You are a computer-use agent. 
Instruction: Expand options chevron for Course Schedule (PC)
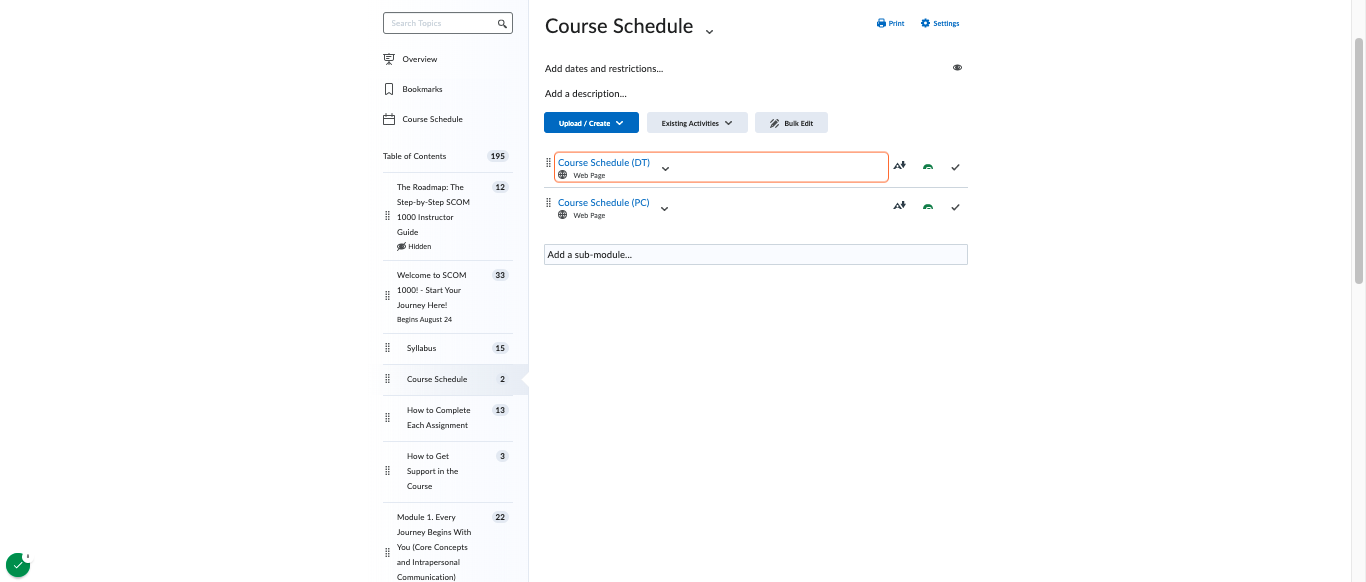pos(664,208)
